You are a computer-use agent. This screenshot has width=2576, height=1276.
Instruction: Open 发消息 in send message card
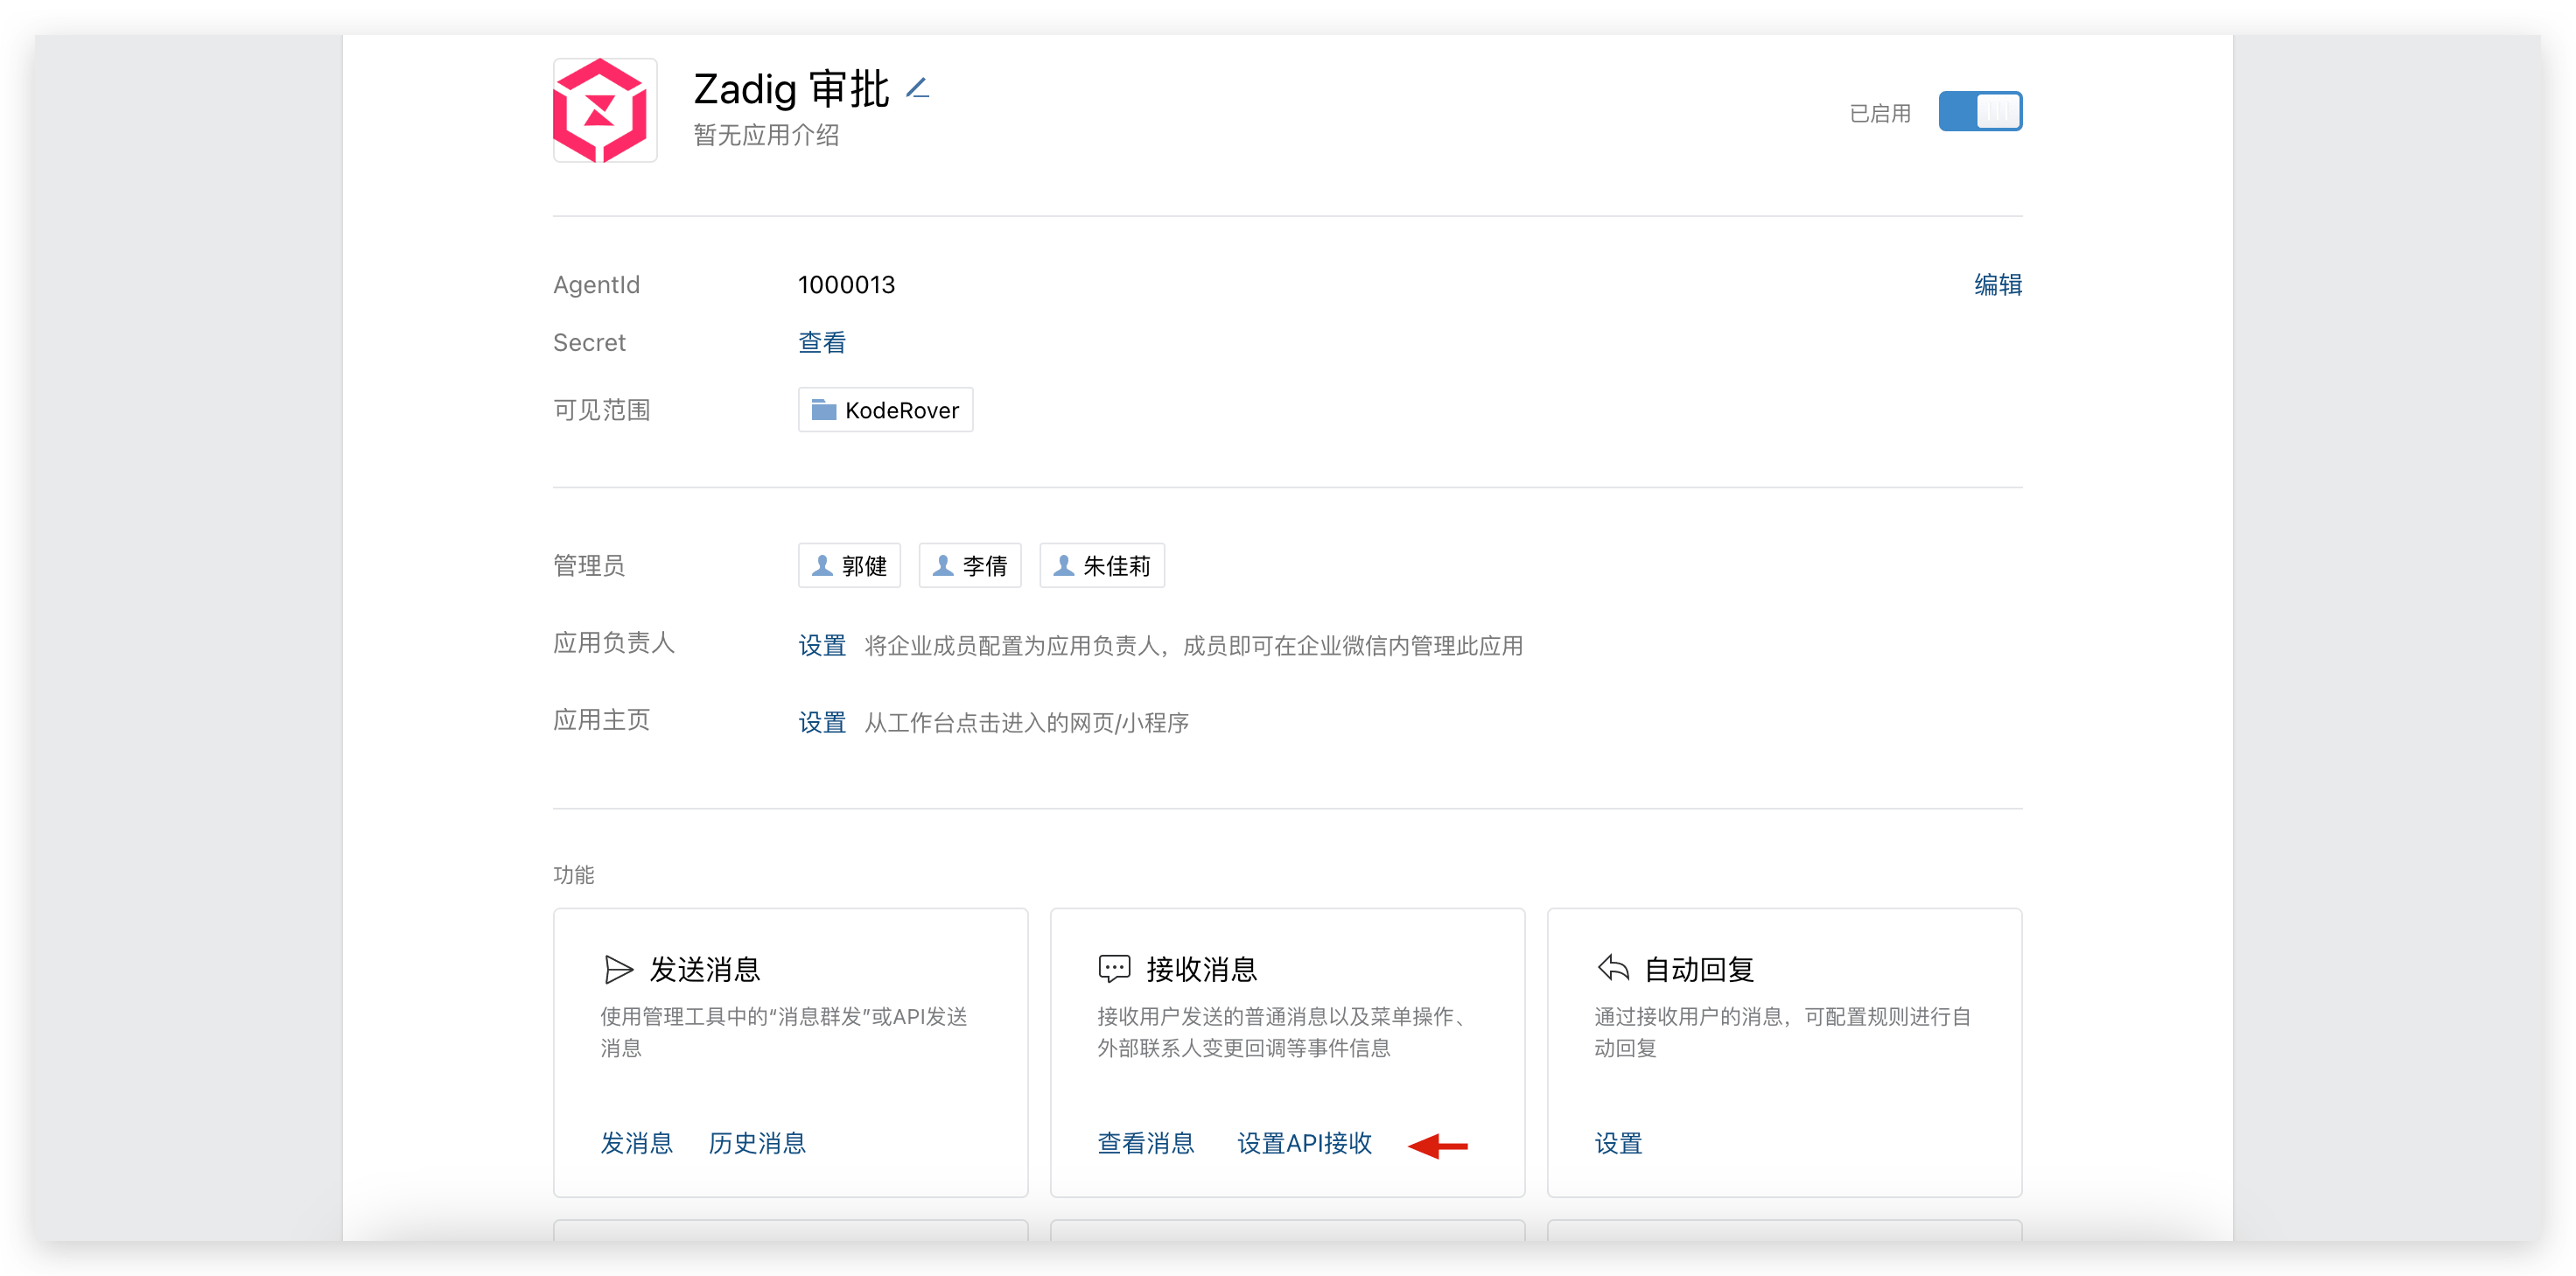[636, 1143]
